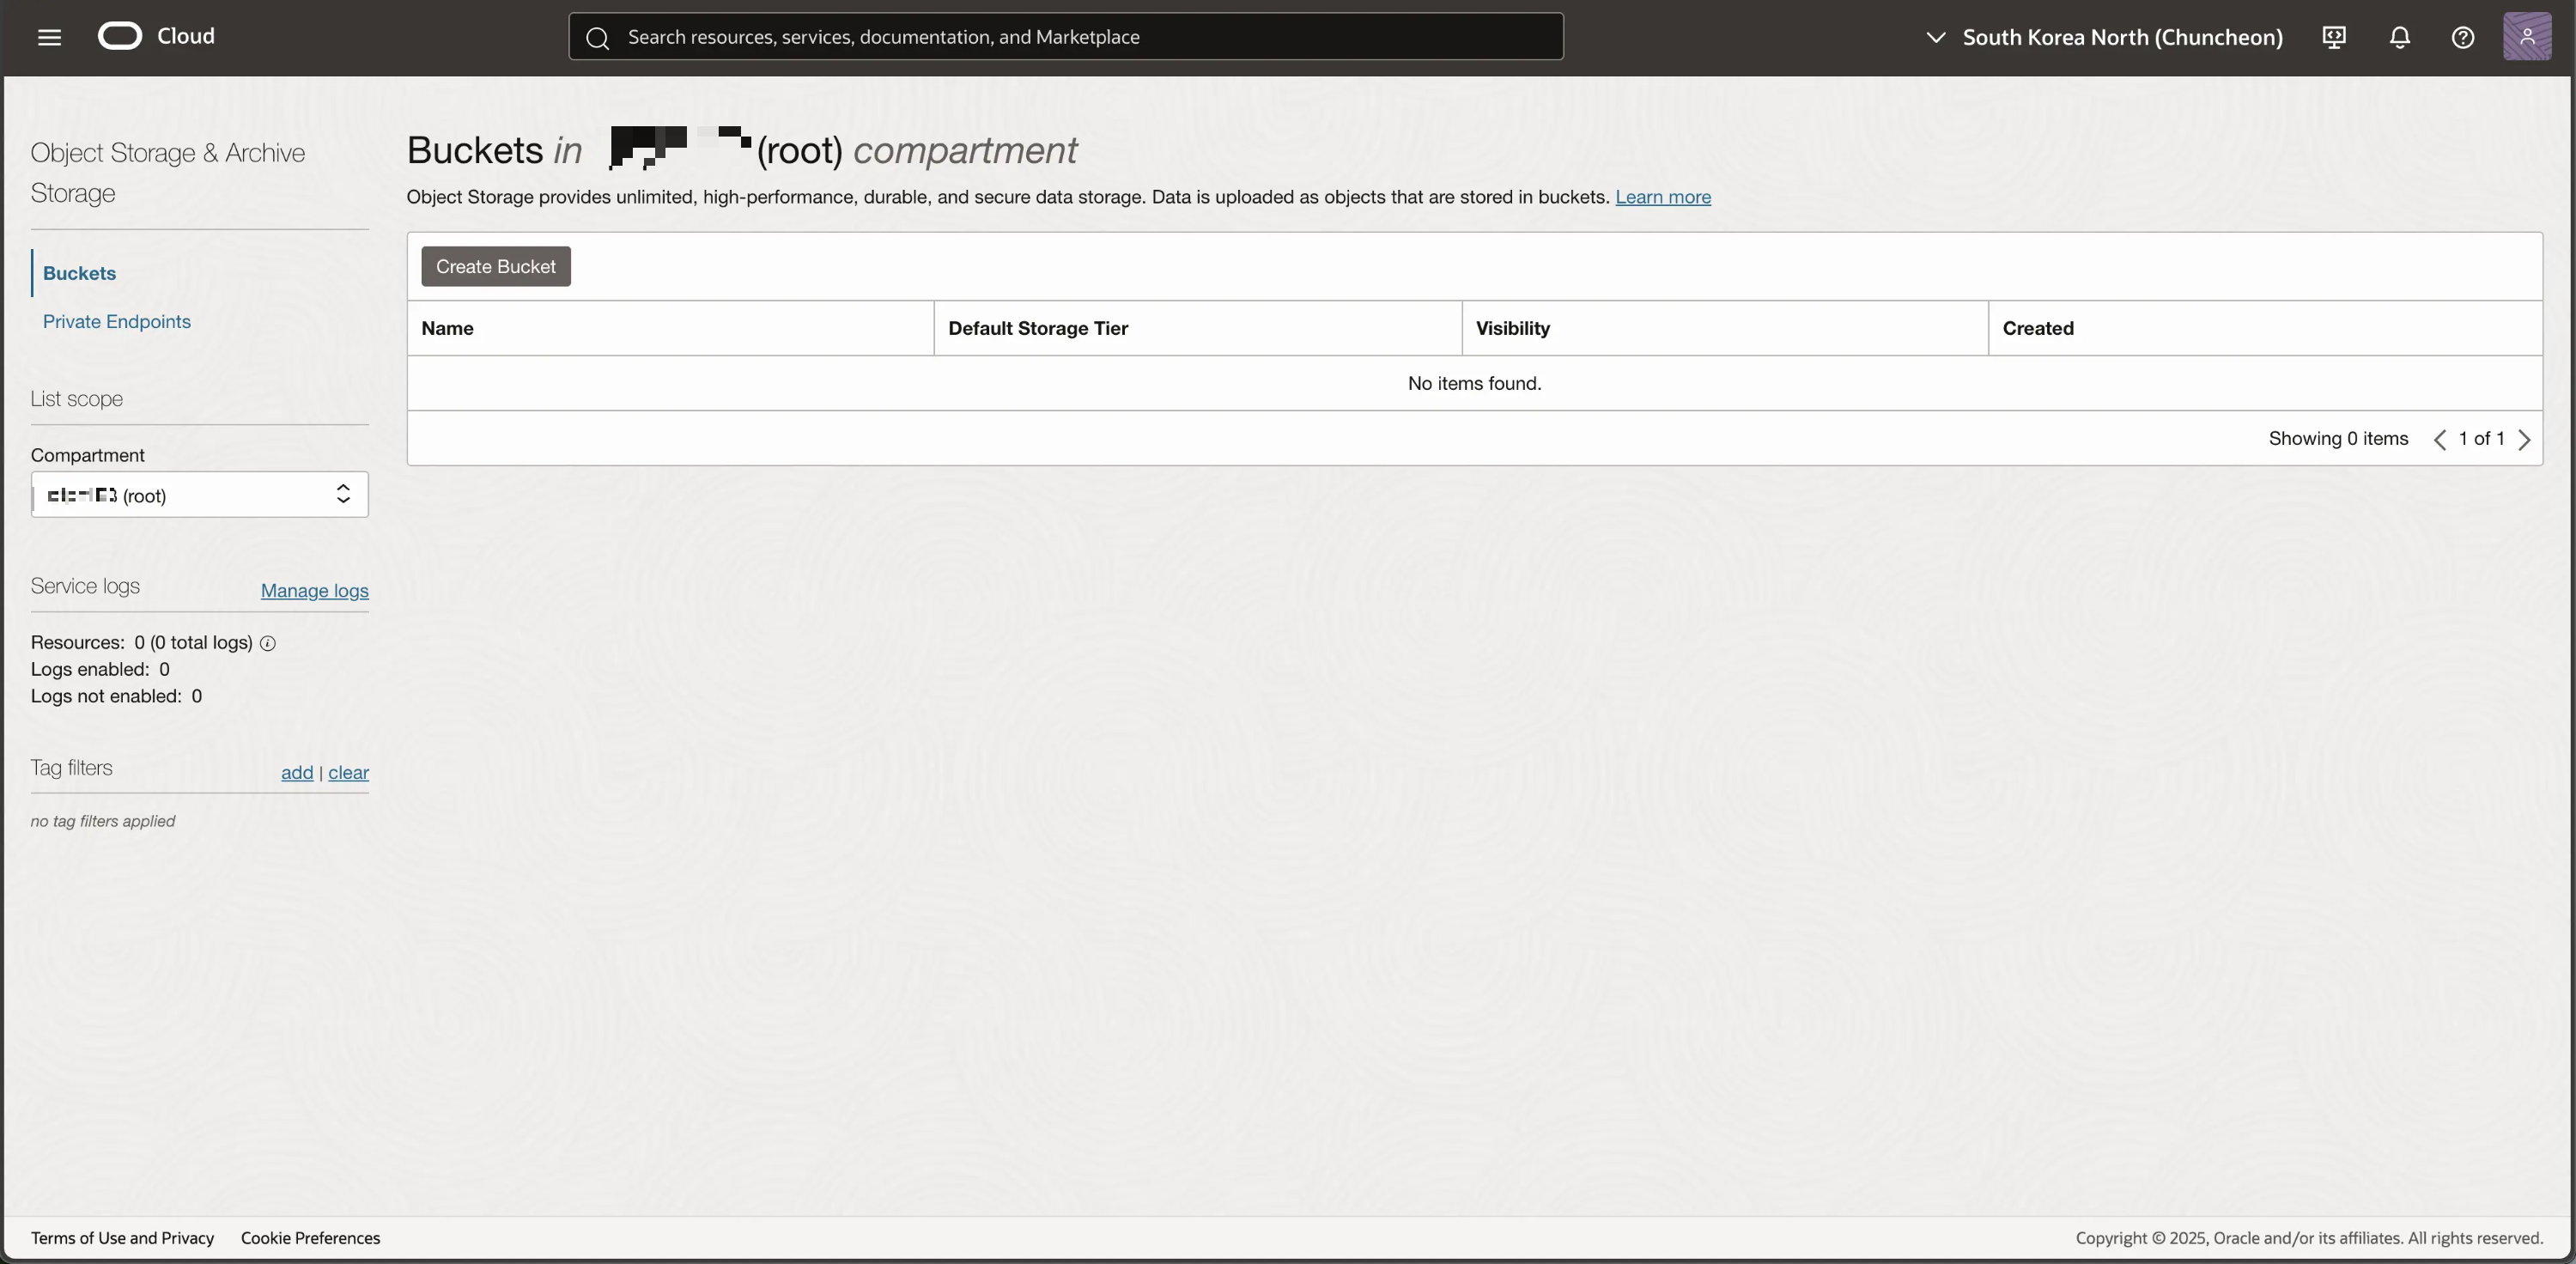Go to previous page of buckets
Image resolution: width=2576 pixels, height=1264 pixels.
point(2440,439)
